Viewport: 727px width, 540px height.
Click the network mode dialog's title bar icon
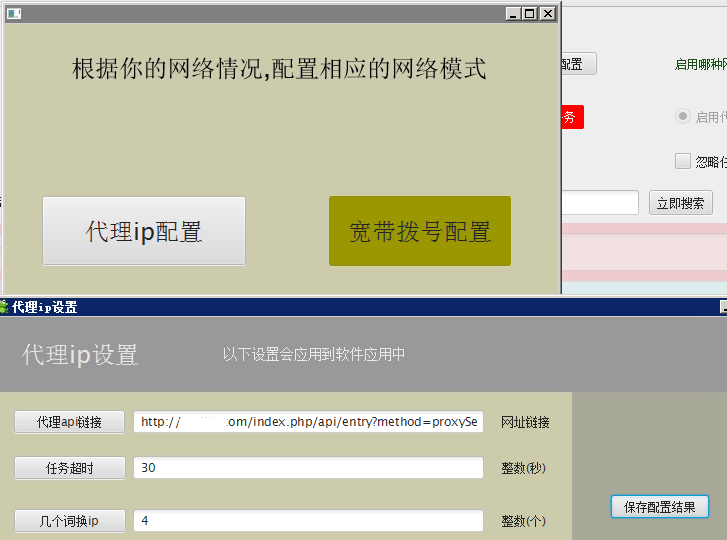[x=14, y=14]
